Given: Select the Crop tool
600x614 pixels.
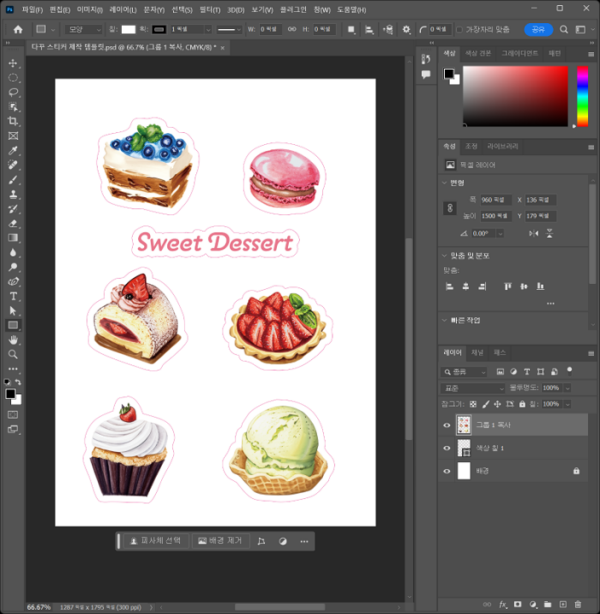Looking at the screenshot, I should [13, 121].
